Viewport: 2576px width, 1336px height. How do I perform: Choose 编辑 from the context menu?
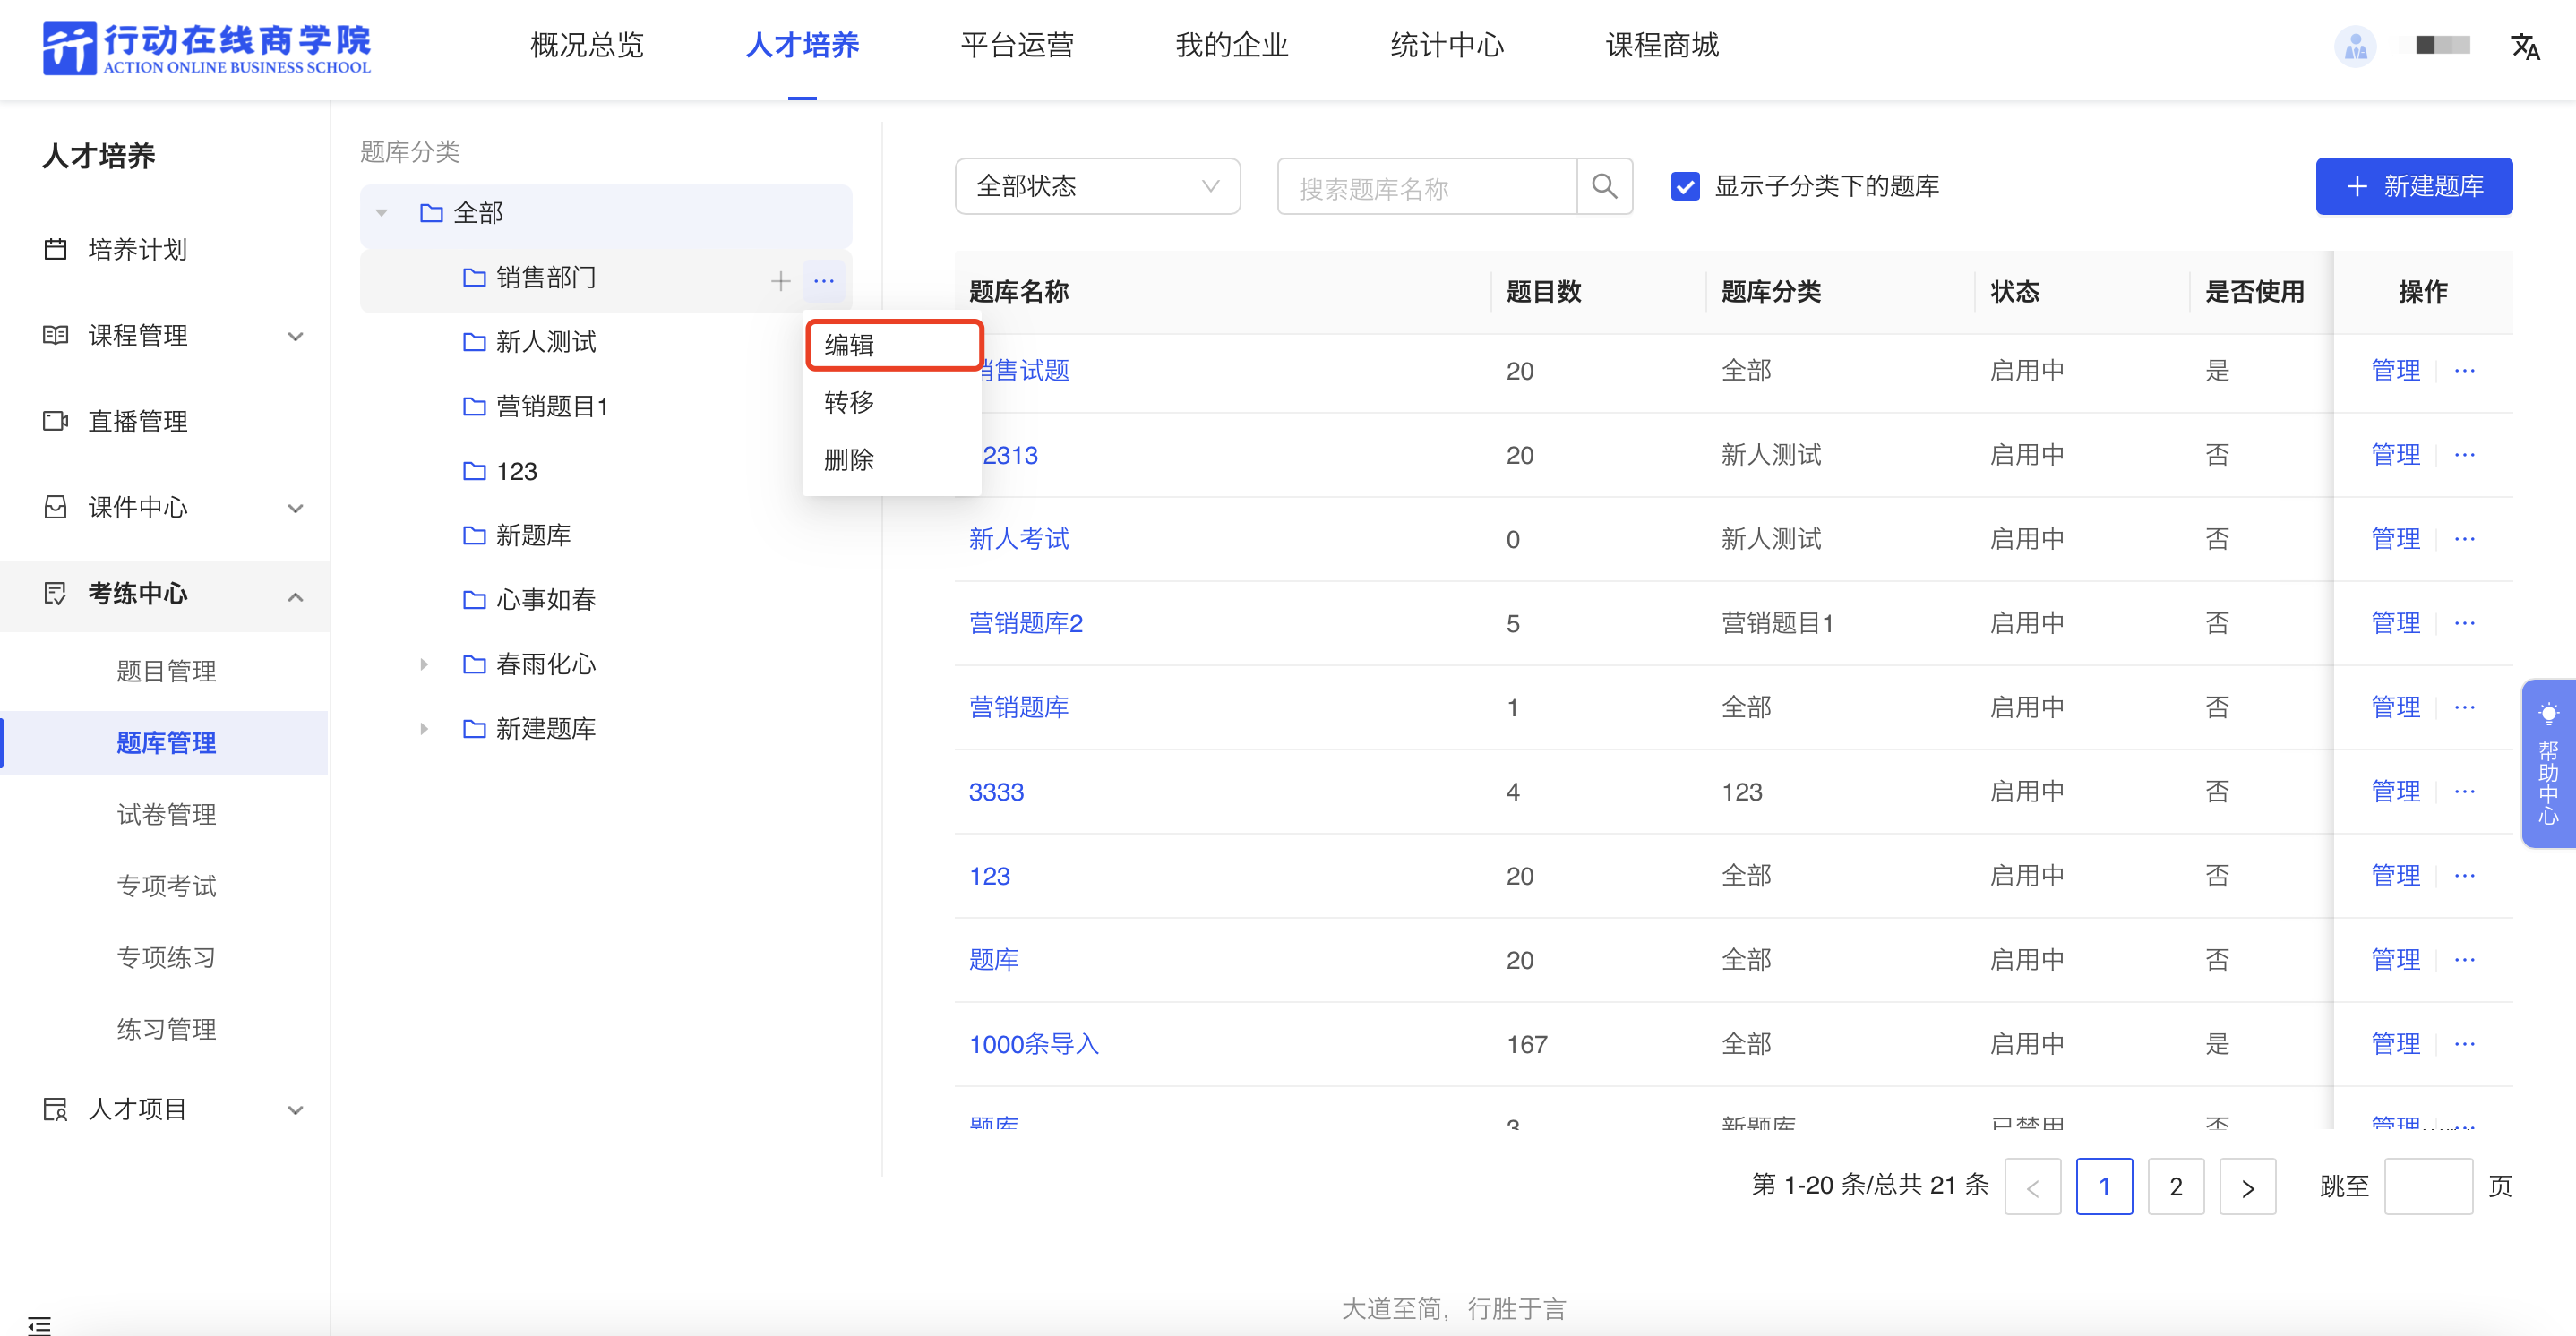click(893, 345)
